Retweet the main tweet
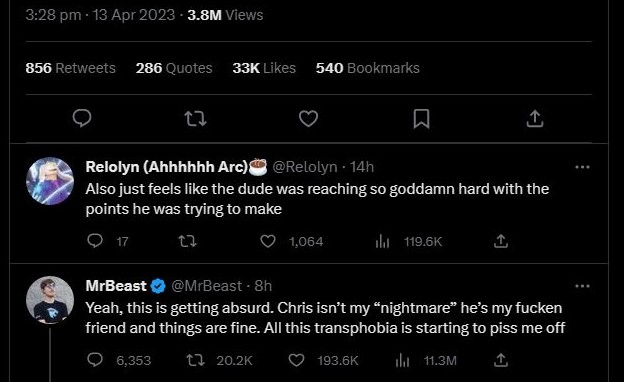The image size is (624, 382). coord(195,119)
